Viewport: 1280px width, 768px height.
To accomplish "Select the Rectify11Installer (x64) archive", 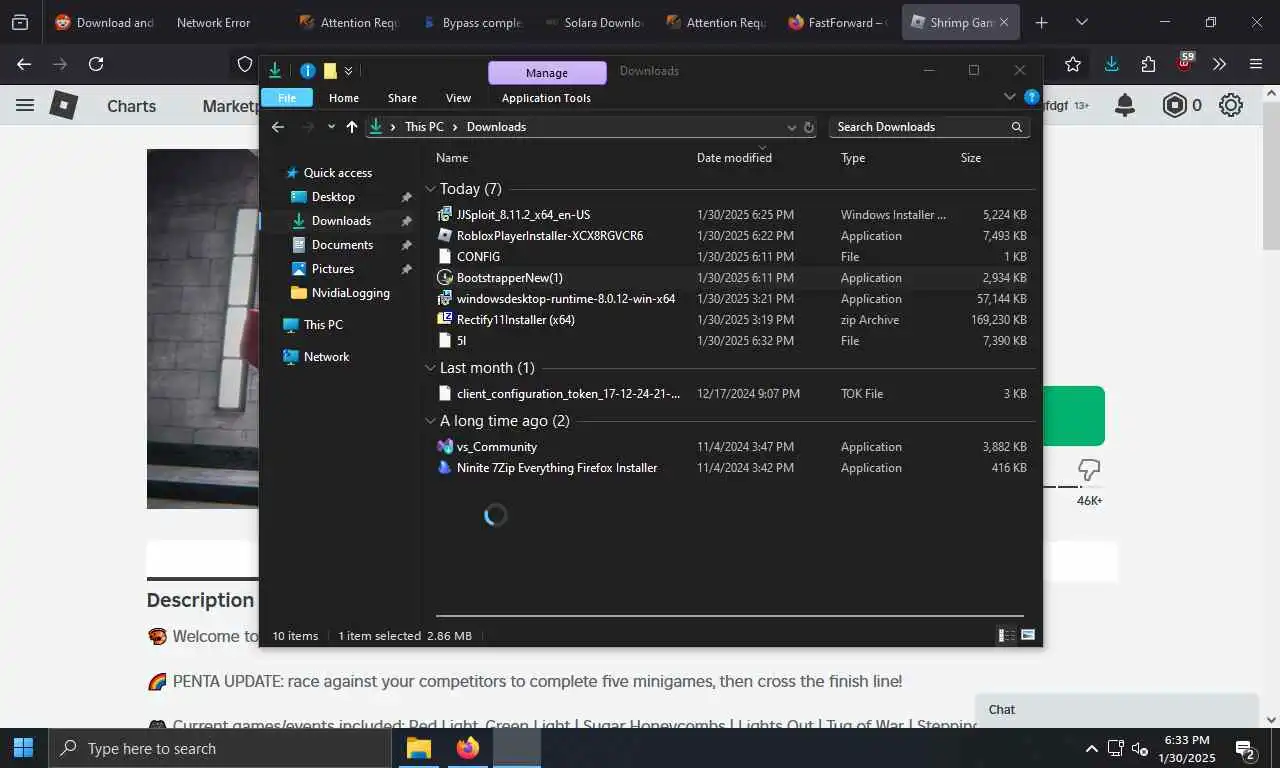I will (732, 320).
